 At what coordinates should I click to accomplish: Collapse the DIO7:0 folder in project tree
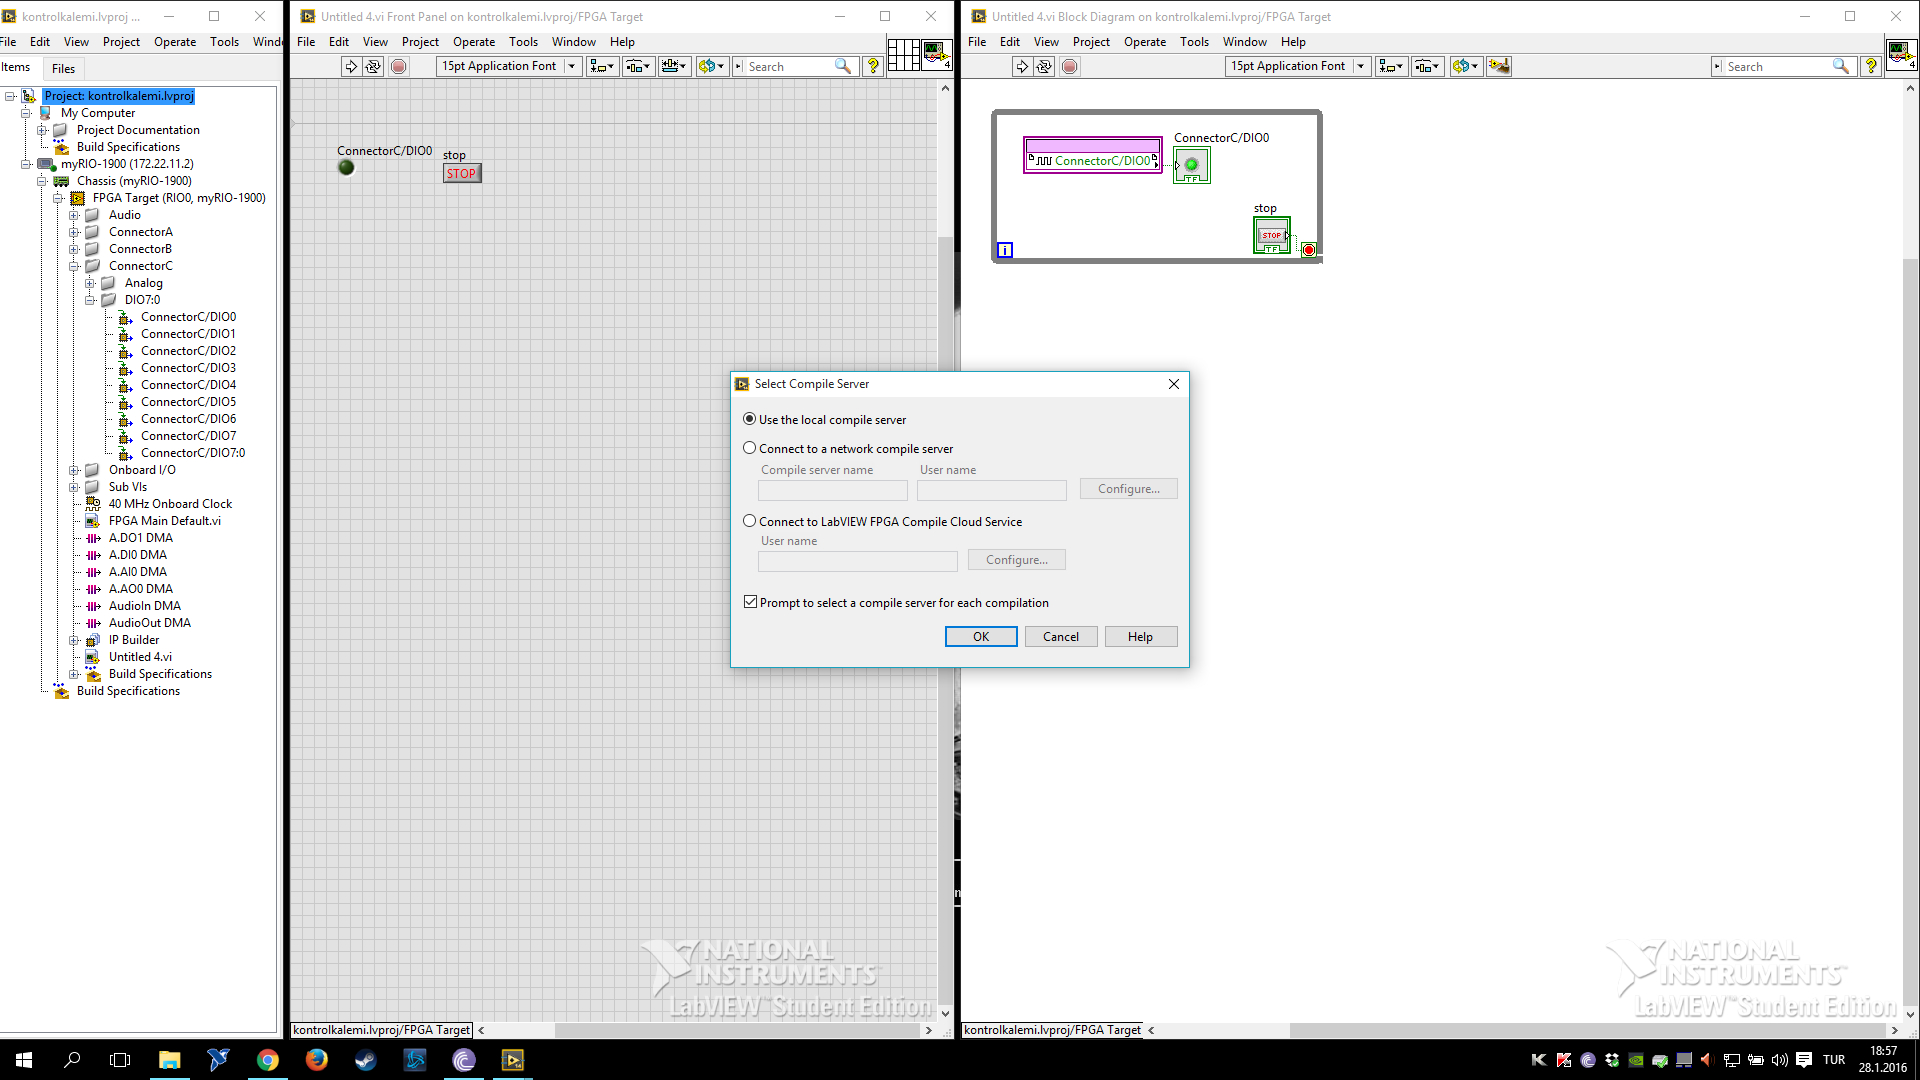point(90,300)
